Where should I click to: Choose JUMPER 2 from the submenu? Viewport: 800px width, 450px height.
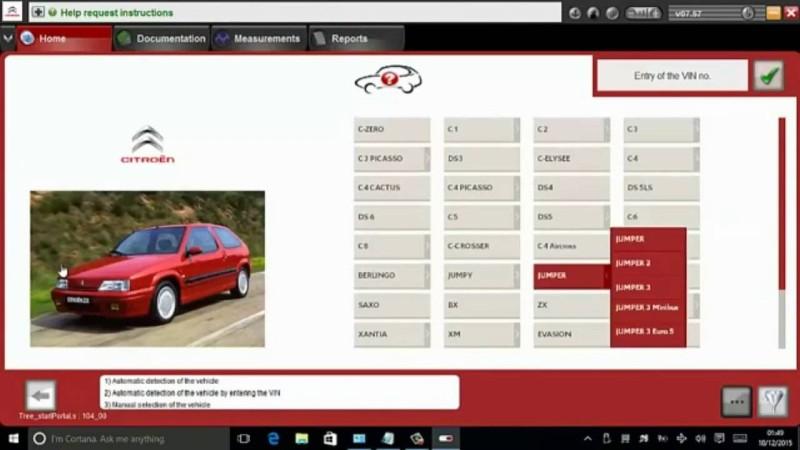pyautogui.click(x=648, y=263)
